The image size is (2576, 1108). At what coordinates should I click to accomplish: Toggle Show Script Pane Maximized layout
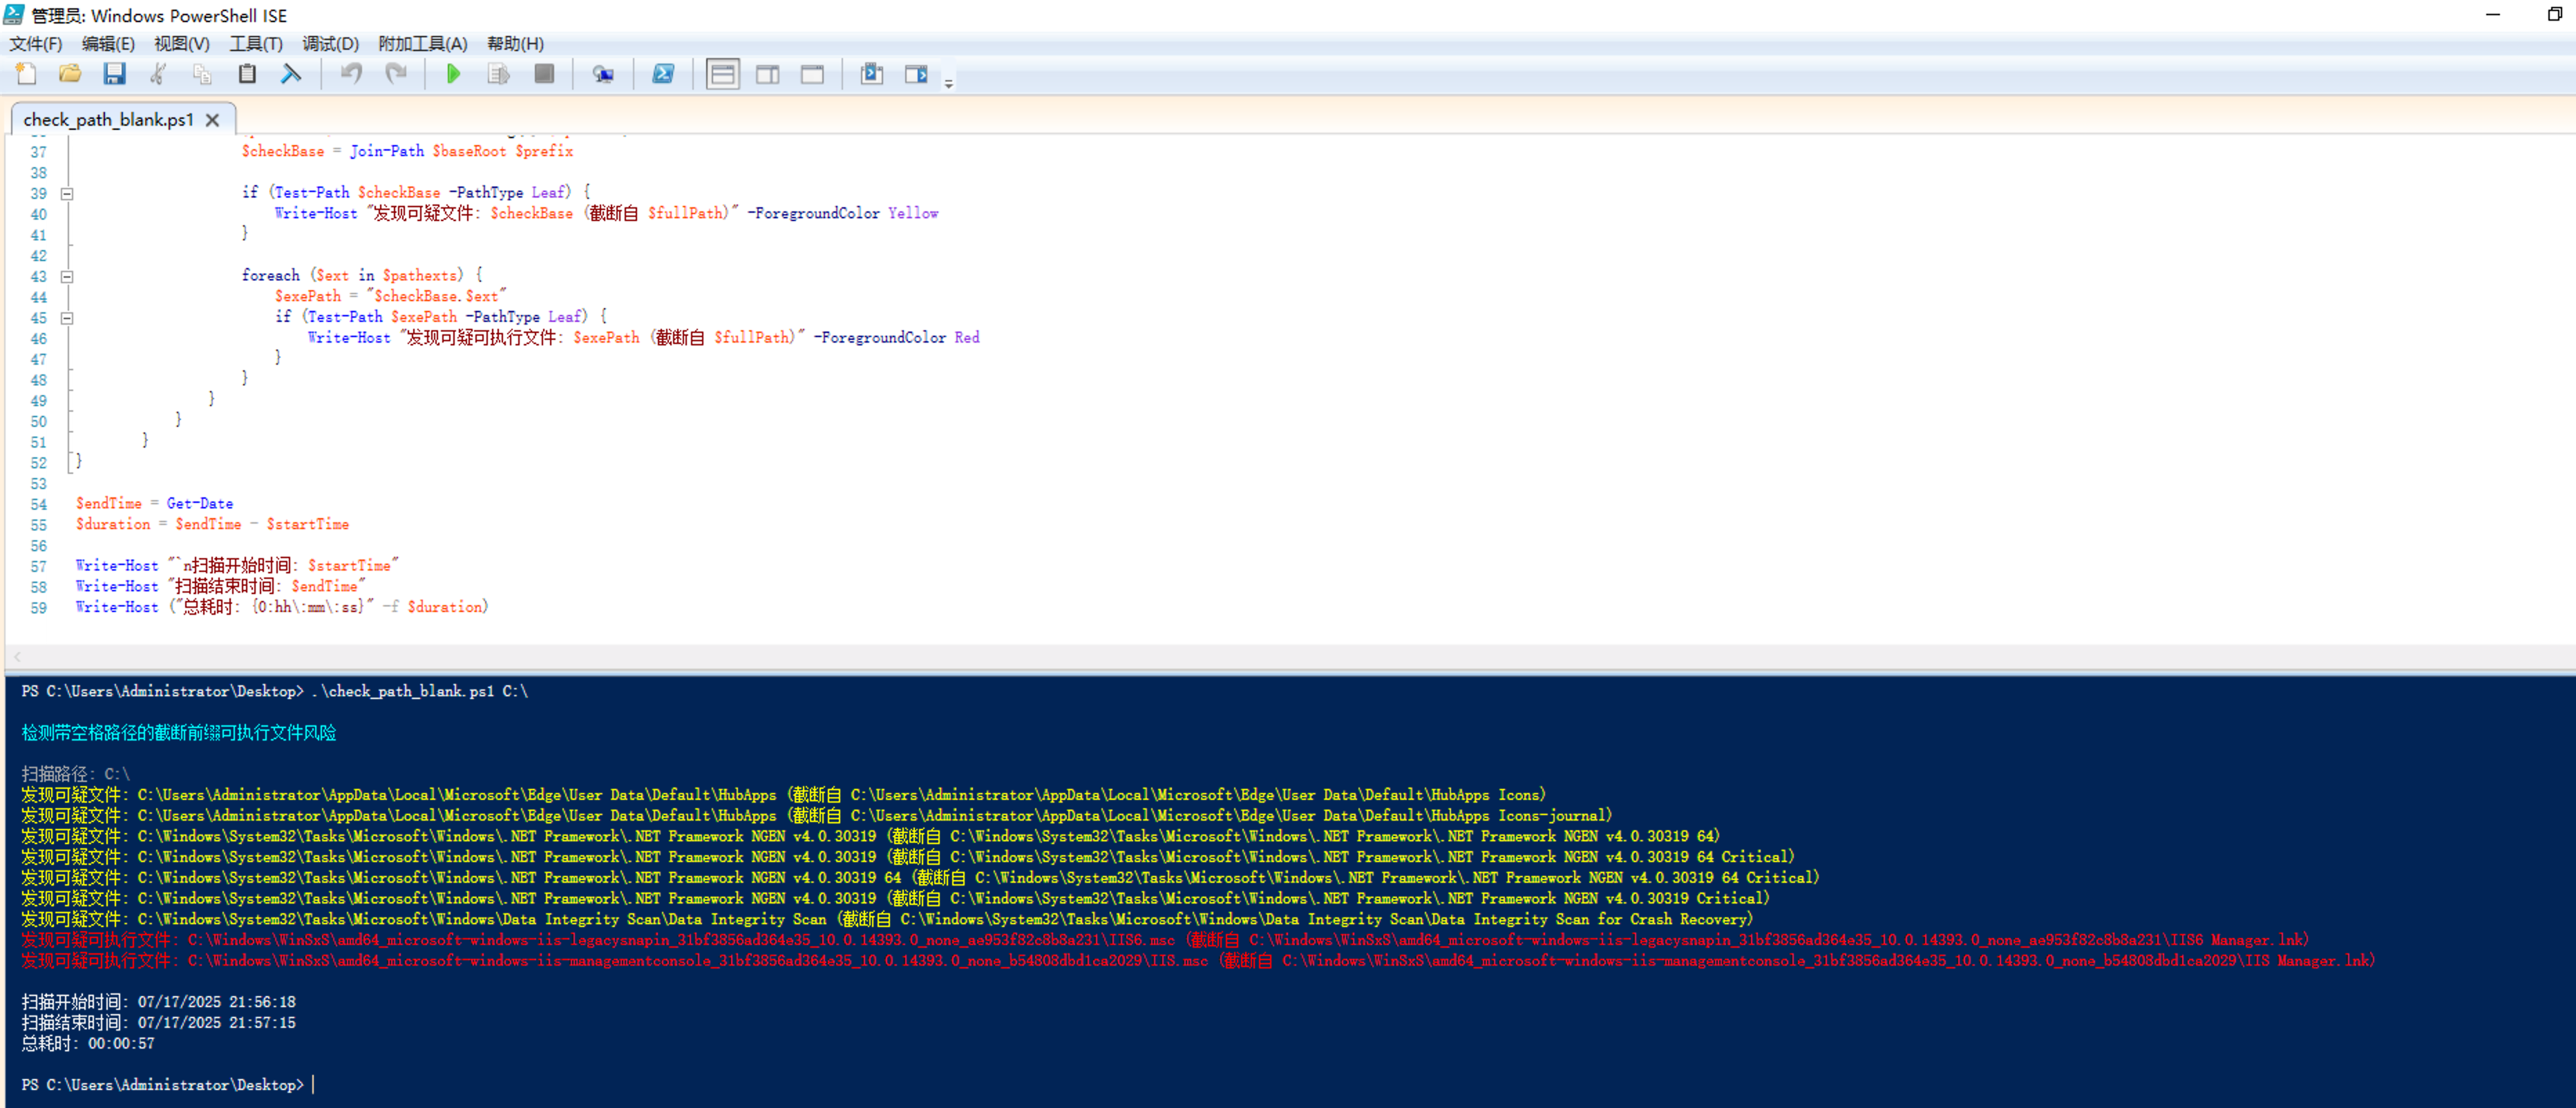[812, 74]
